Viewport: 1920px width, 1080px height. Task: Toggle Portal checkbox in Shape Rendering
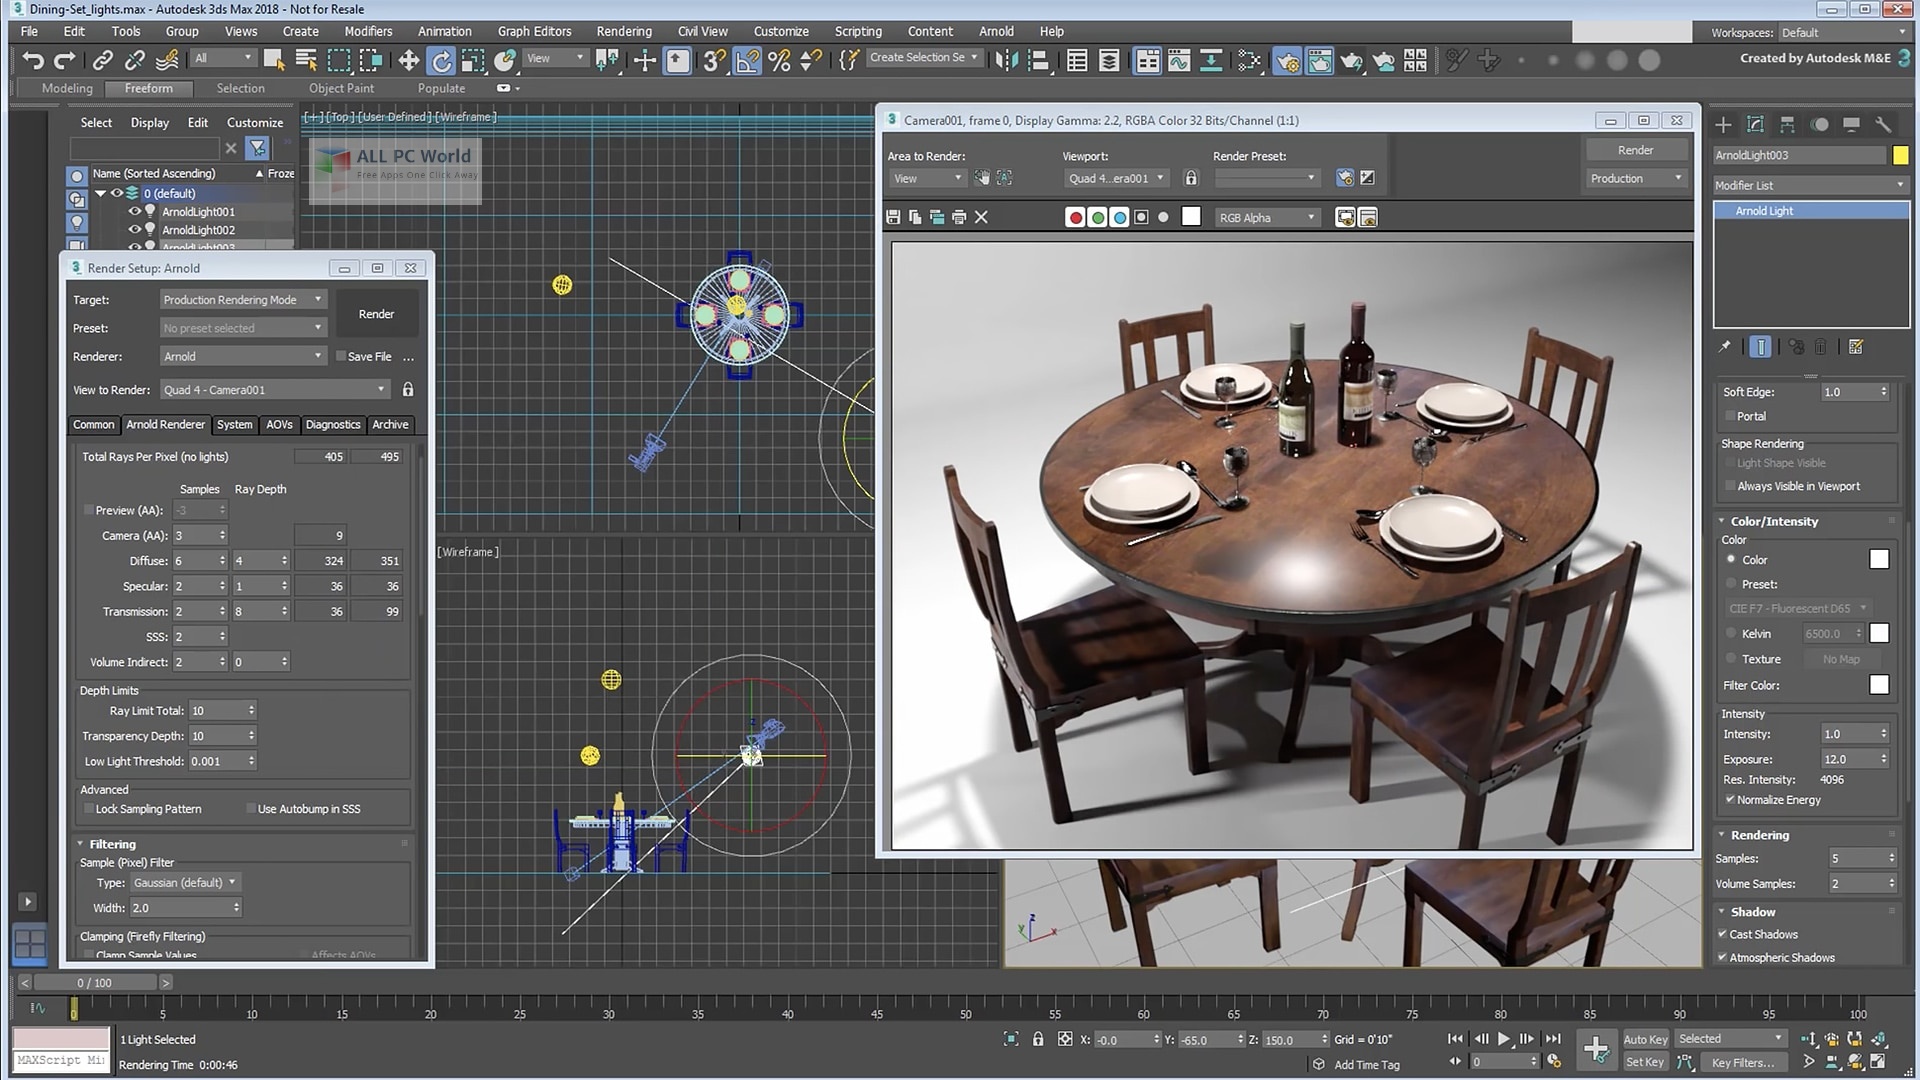(x=1730, y=415)
